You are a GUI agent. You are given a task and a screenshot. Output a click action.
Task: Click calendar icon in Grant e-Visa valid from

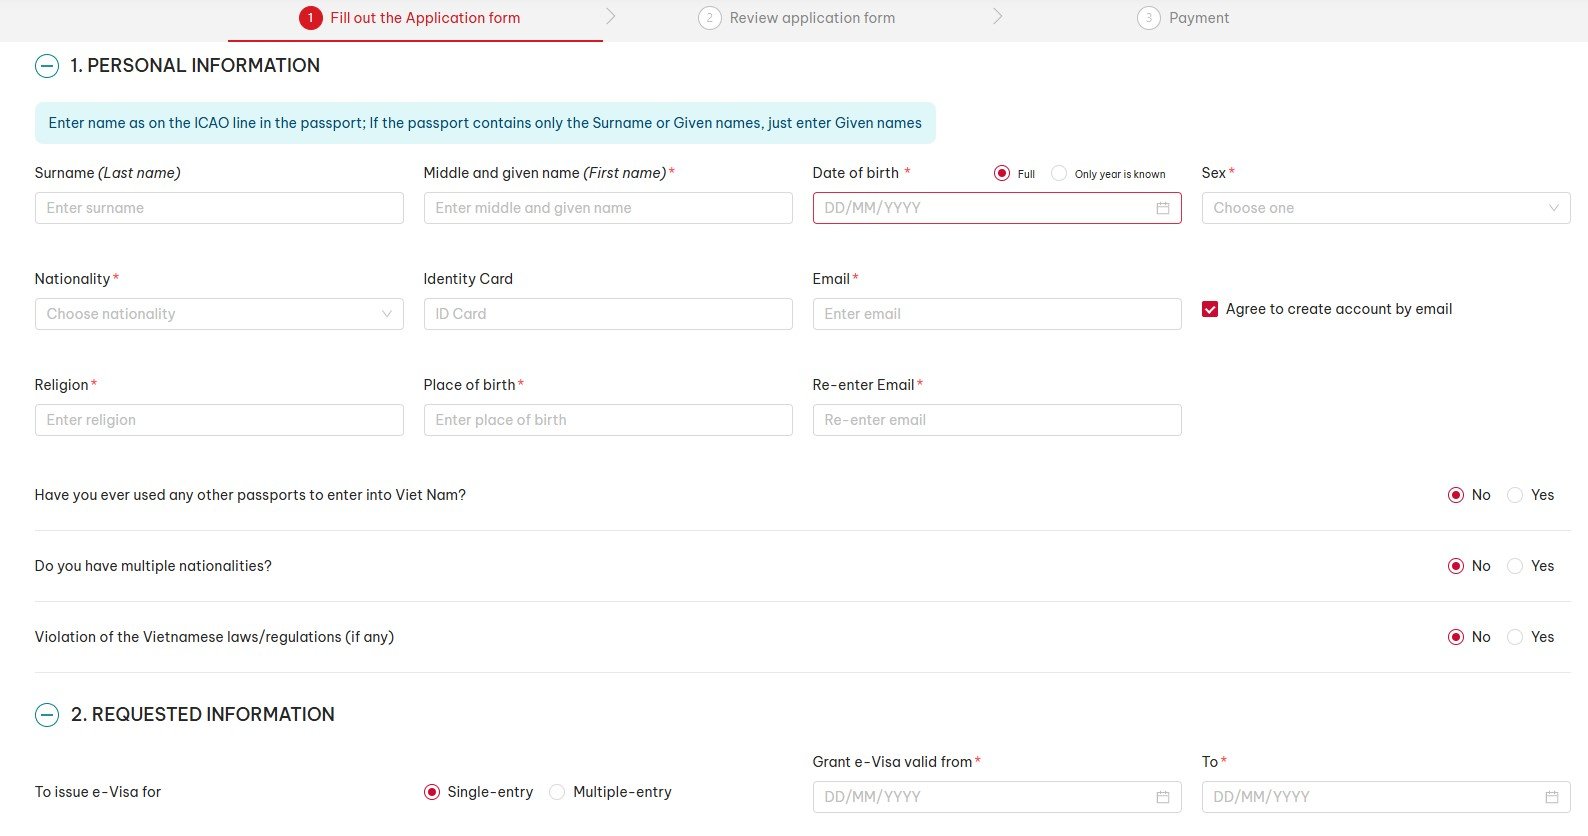coord(1162,797)
